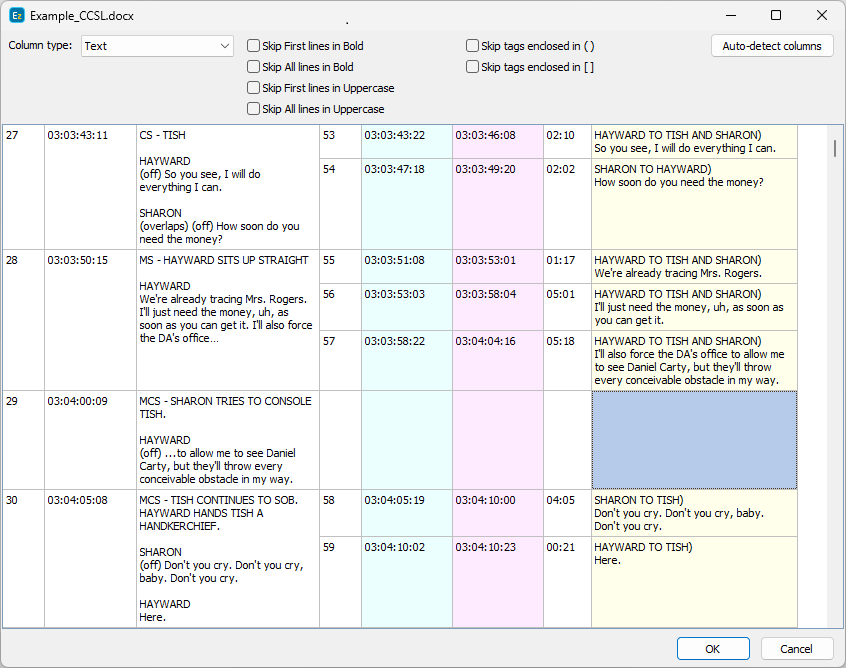
Task: Select text cell 'How soon do you need the money?'
Action: [x=694, y=176]
